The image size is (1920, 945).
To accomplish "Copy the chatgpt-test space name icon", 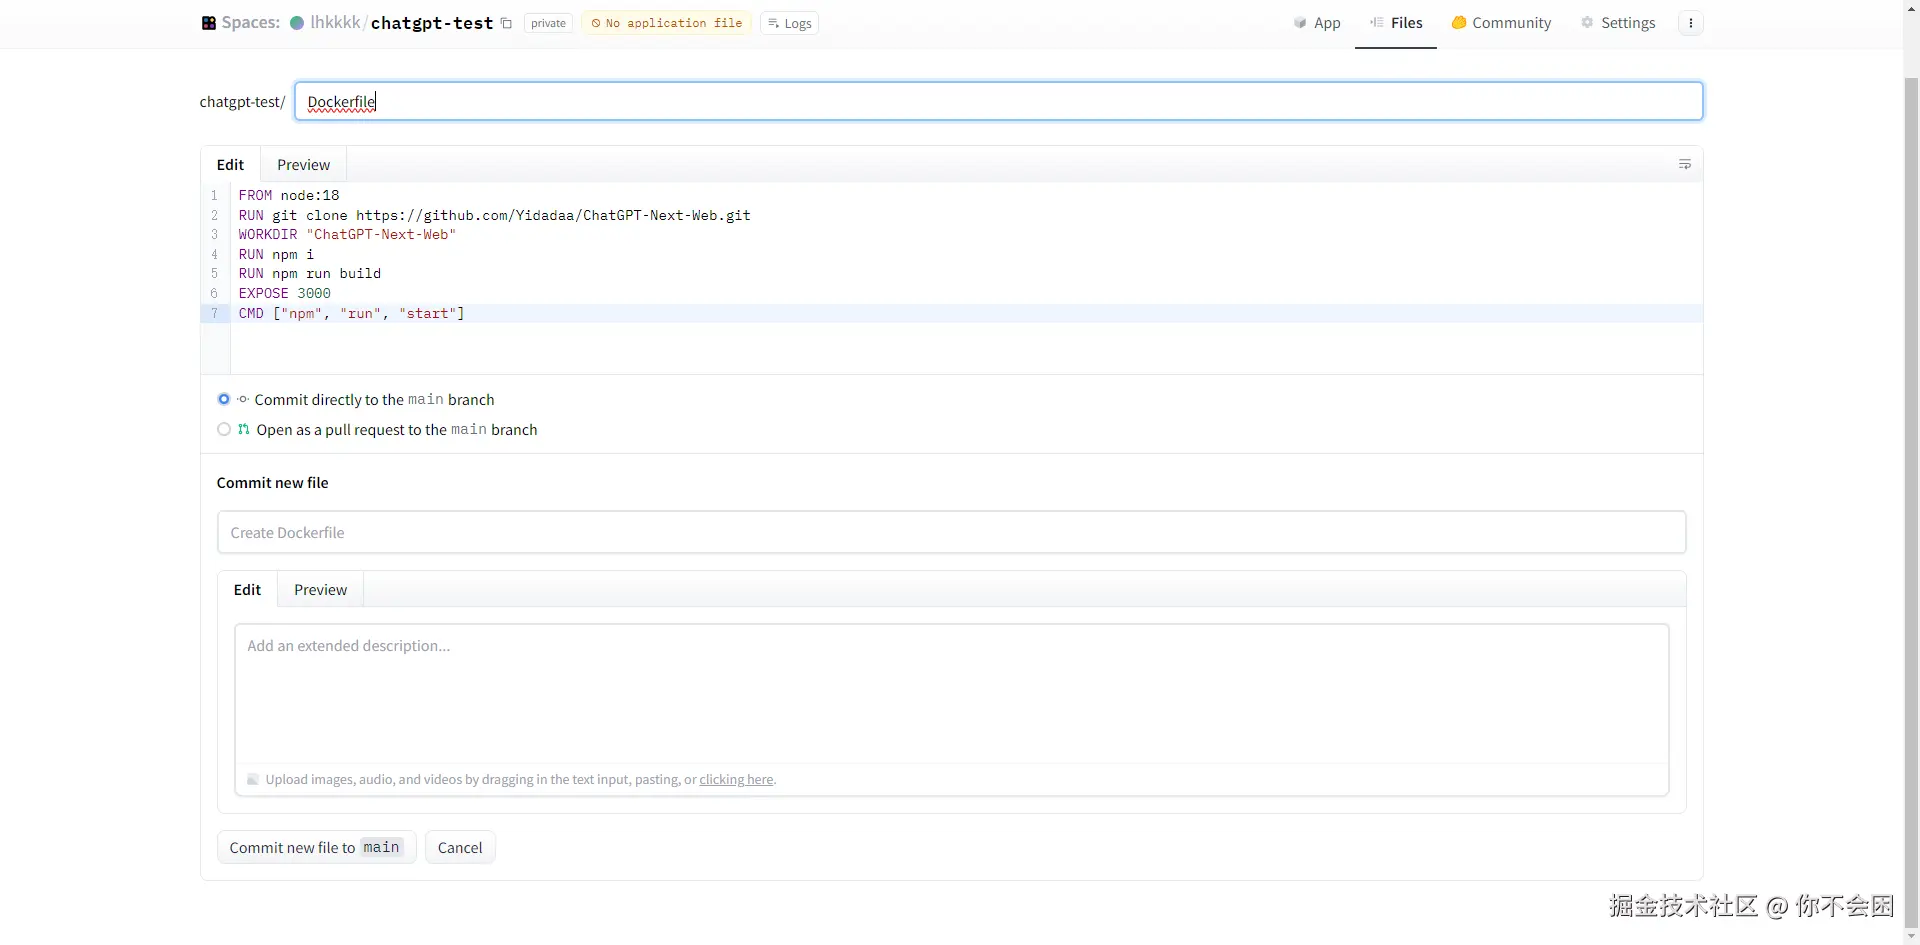I will tap(506, 23).
